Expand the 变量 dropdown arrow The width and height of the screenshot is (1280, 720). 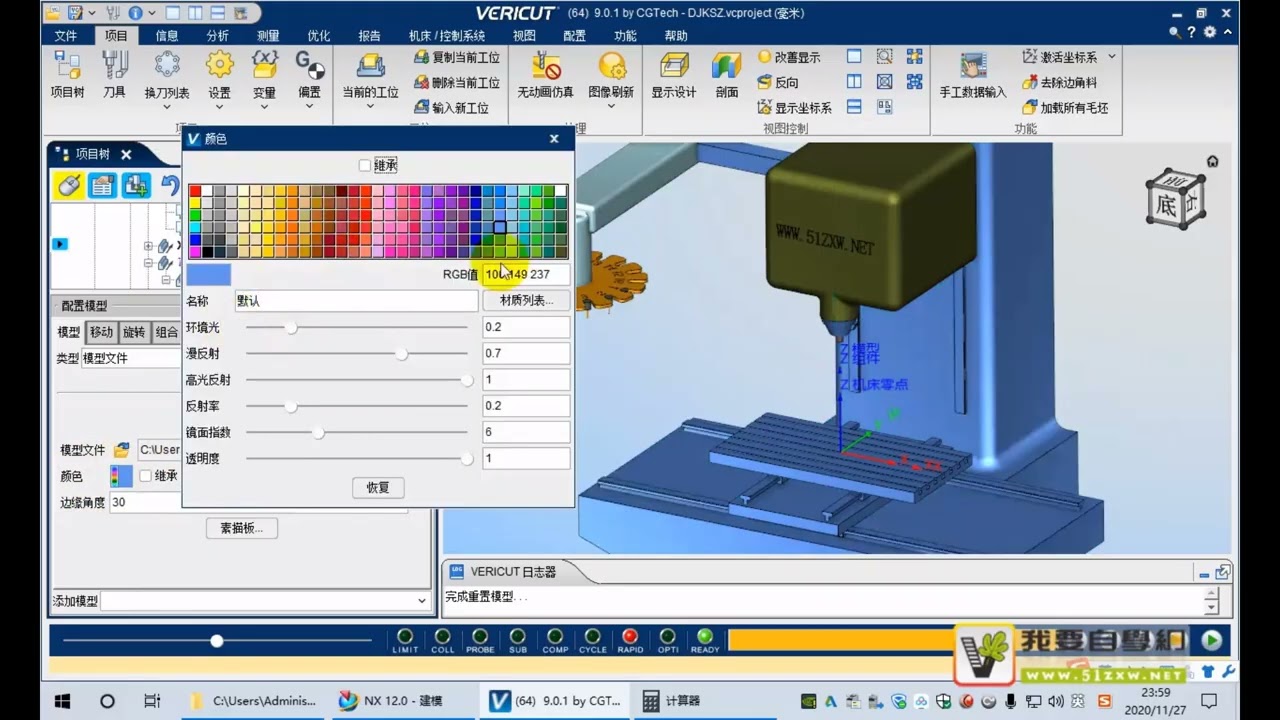pos(264,105)
